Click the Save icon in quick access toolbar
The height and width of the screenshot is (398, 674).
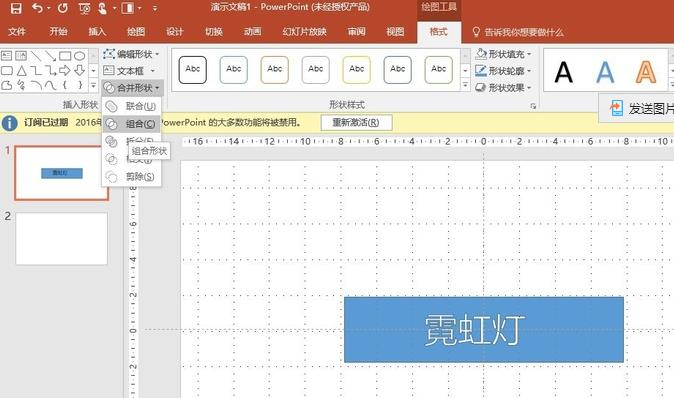[16, 8]
